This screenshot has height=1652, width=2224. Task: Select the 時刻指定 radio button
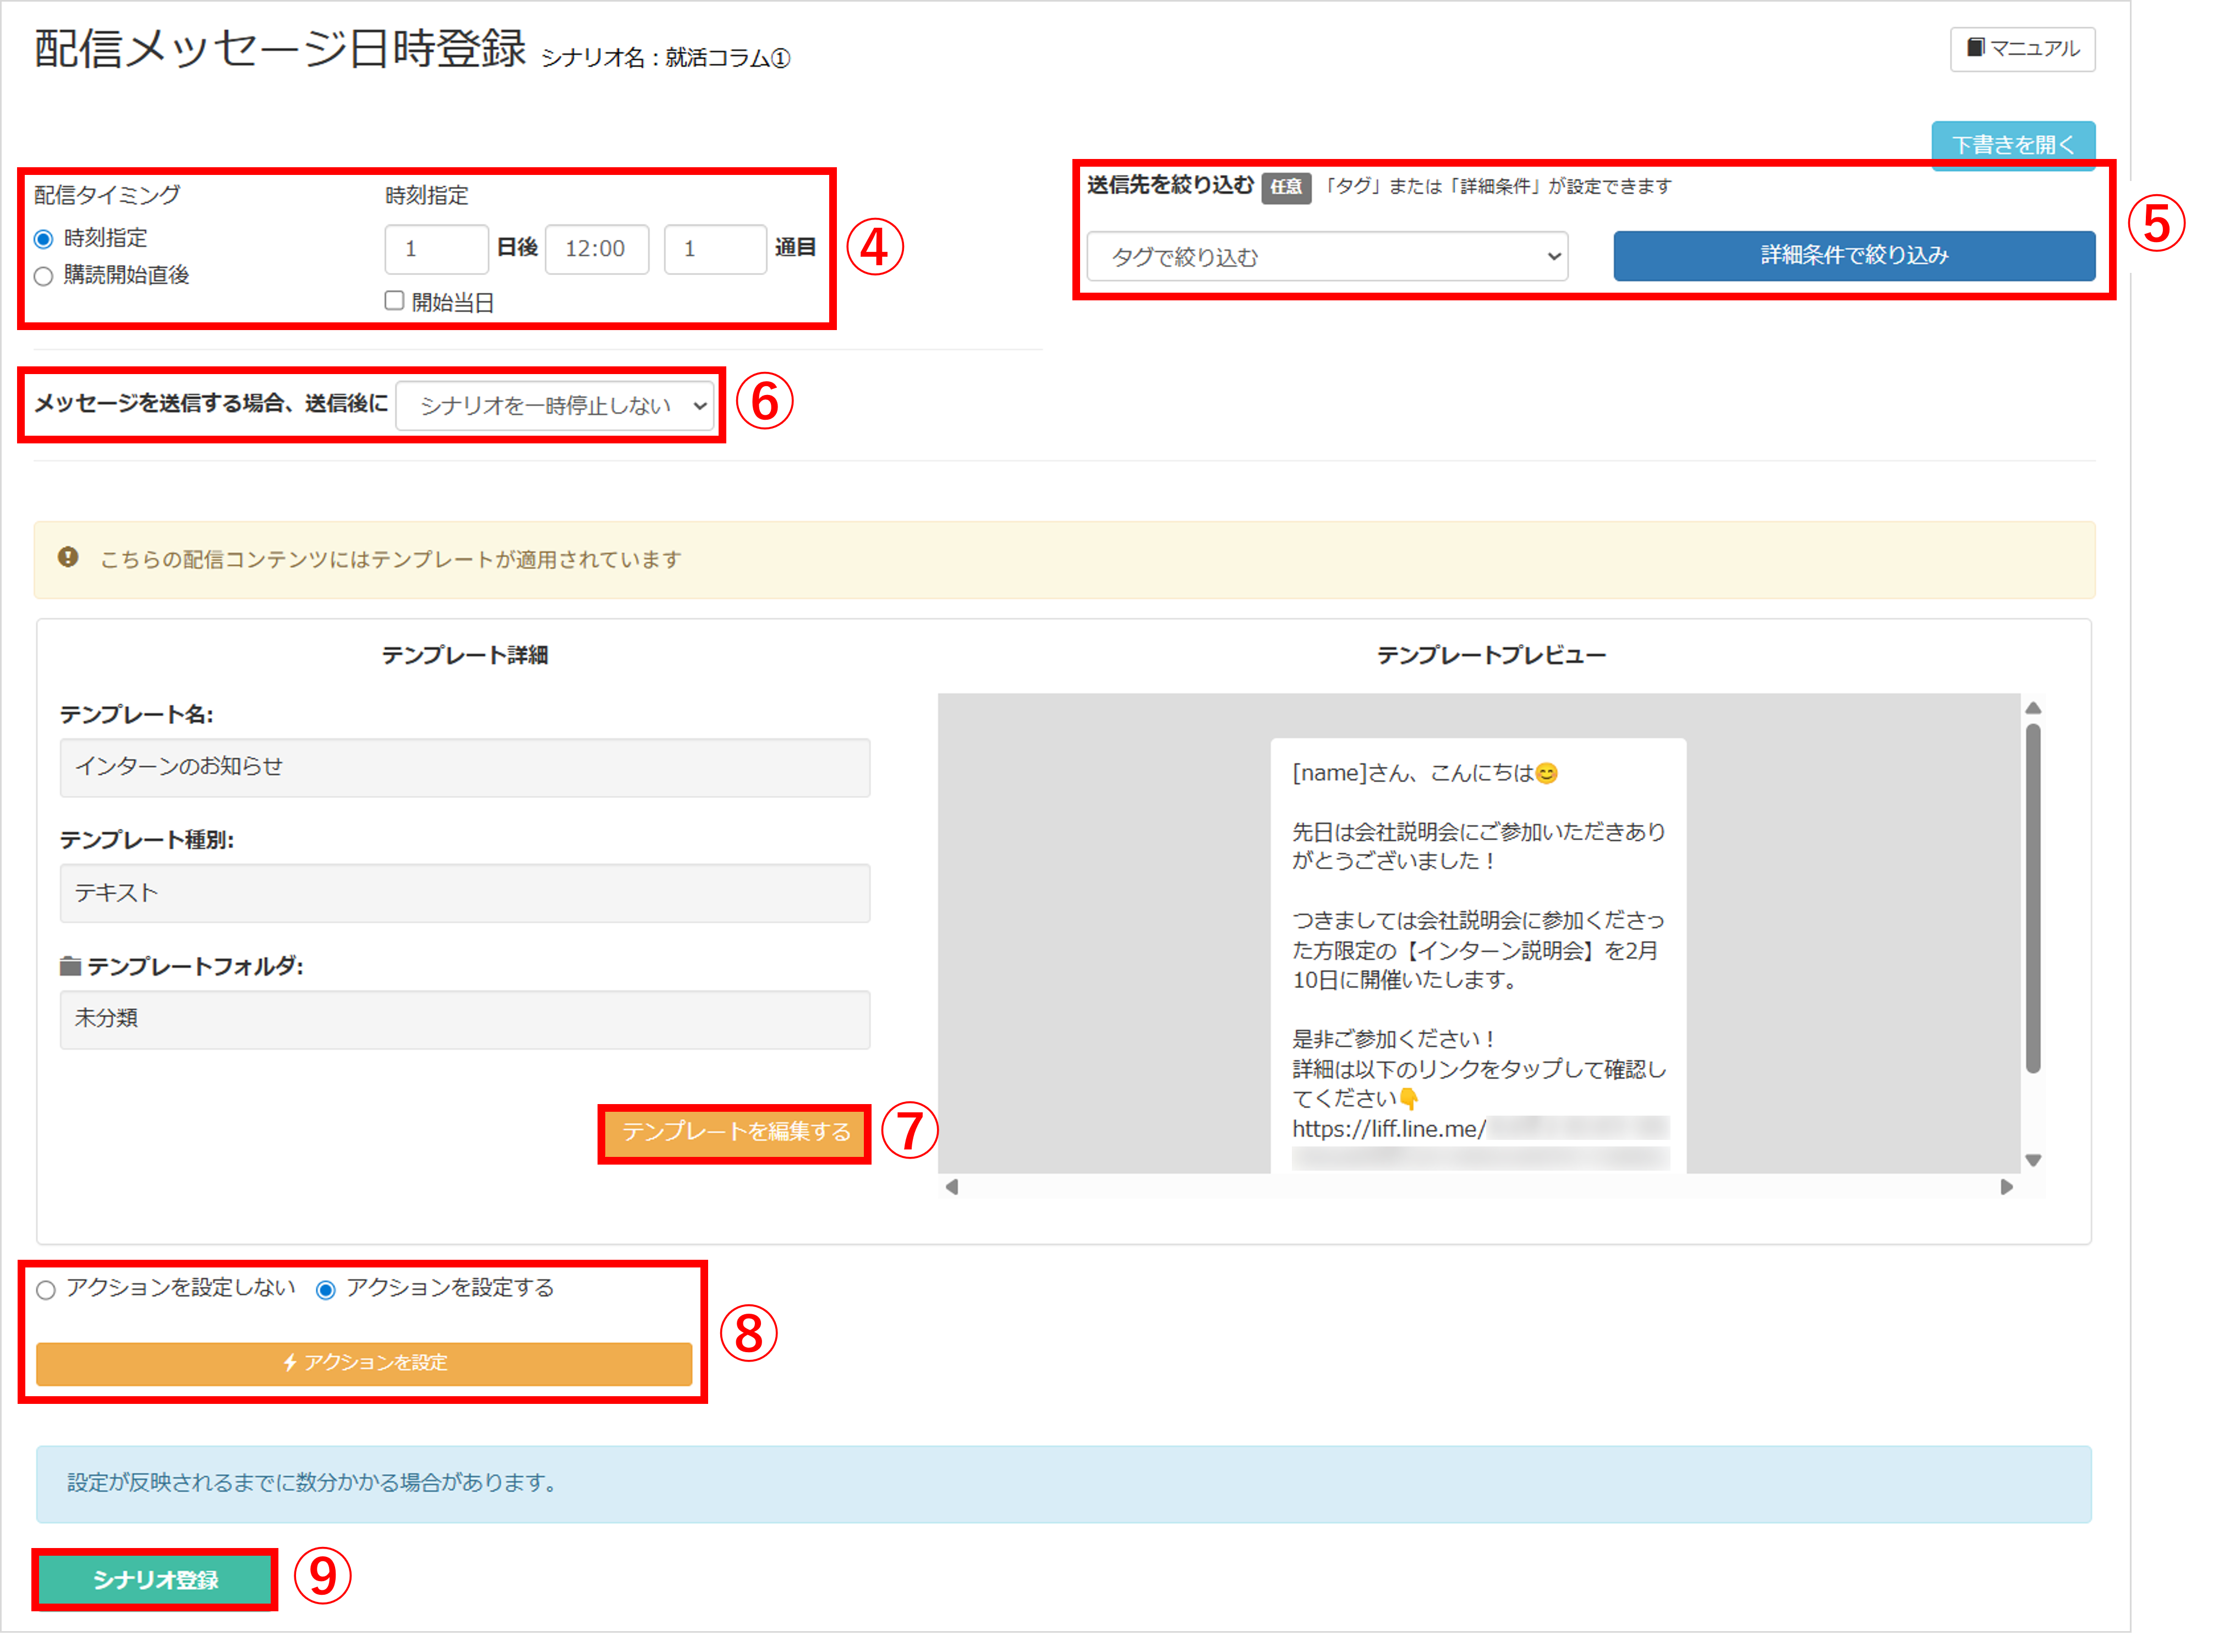pos(43,239)
